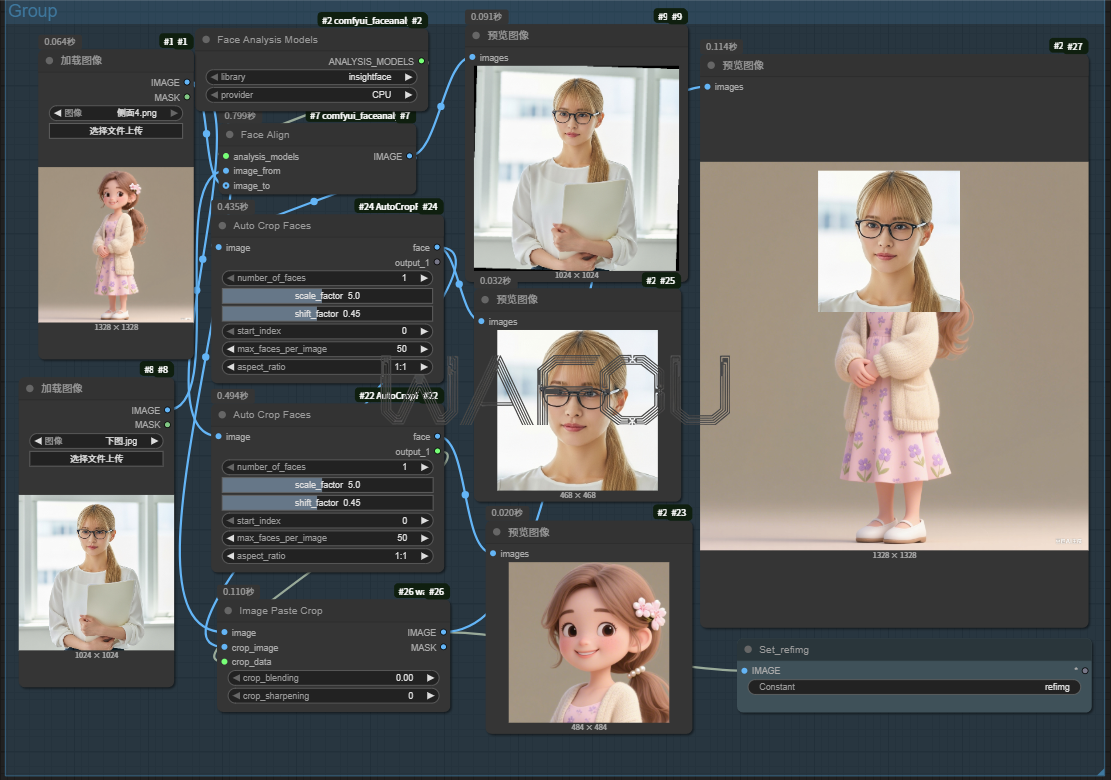Adjust shift_factor slider in #22 AutoCrop
This screenshot has width=1111, height=780.
pos(327,503)
